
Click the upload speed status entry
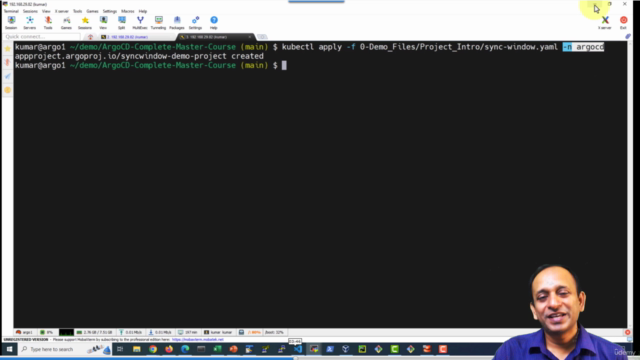click(131, 332)
